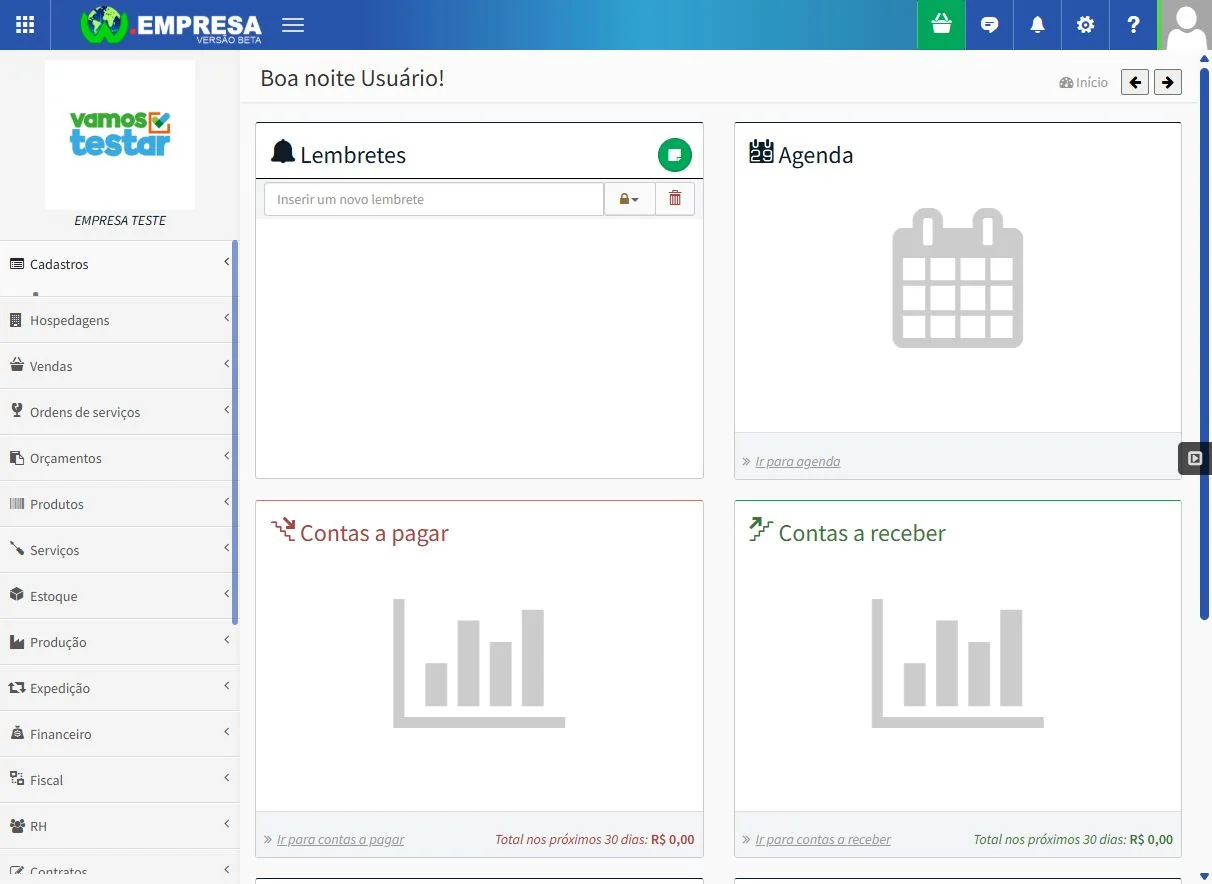
Task: Open the Produção menu
Action: pyautogui.click(x=120, y=642)
